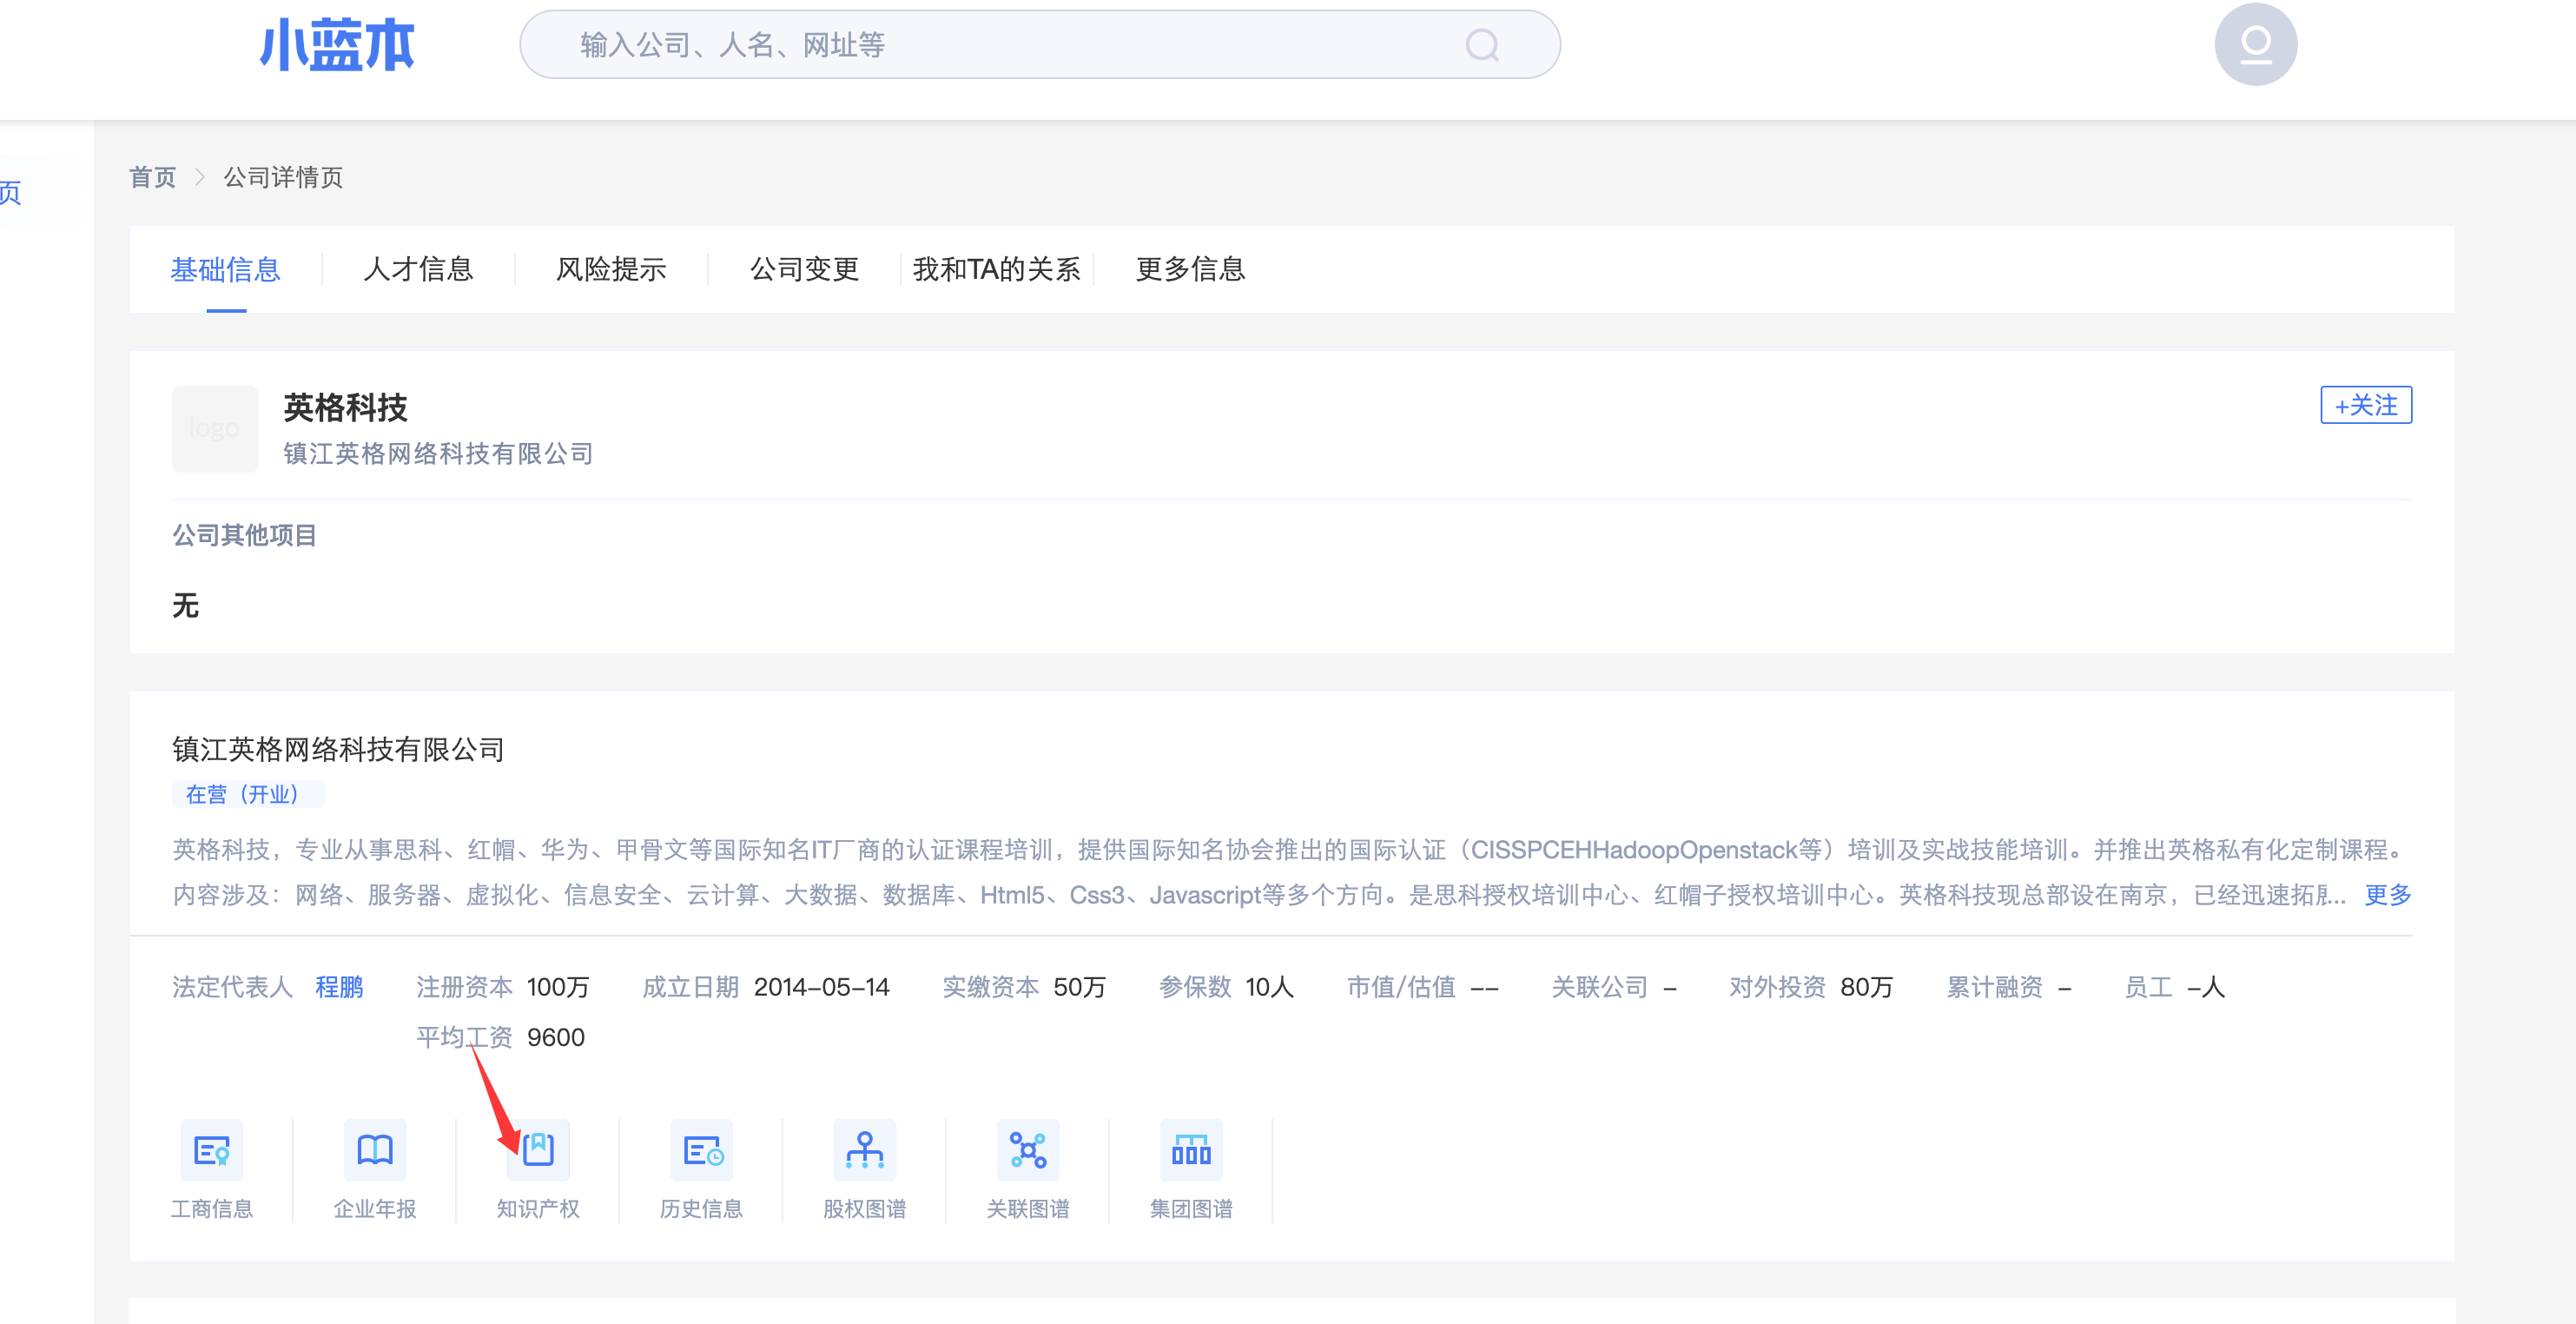View the 集团图谱 icon
This screenshot has width=2576, height=1324.
click(x=1190, y=1150)
